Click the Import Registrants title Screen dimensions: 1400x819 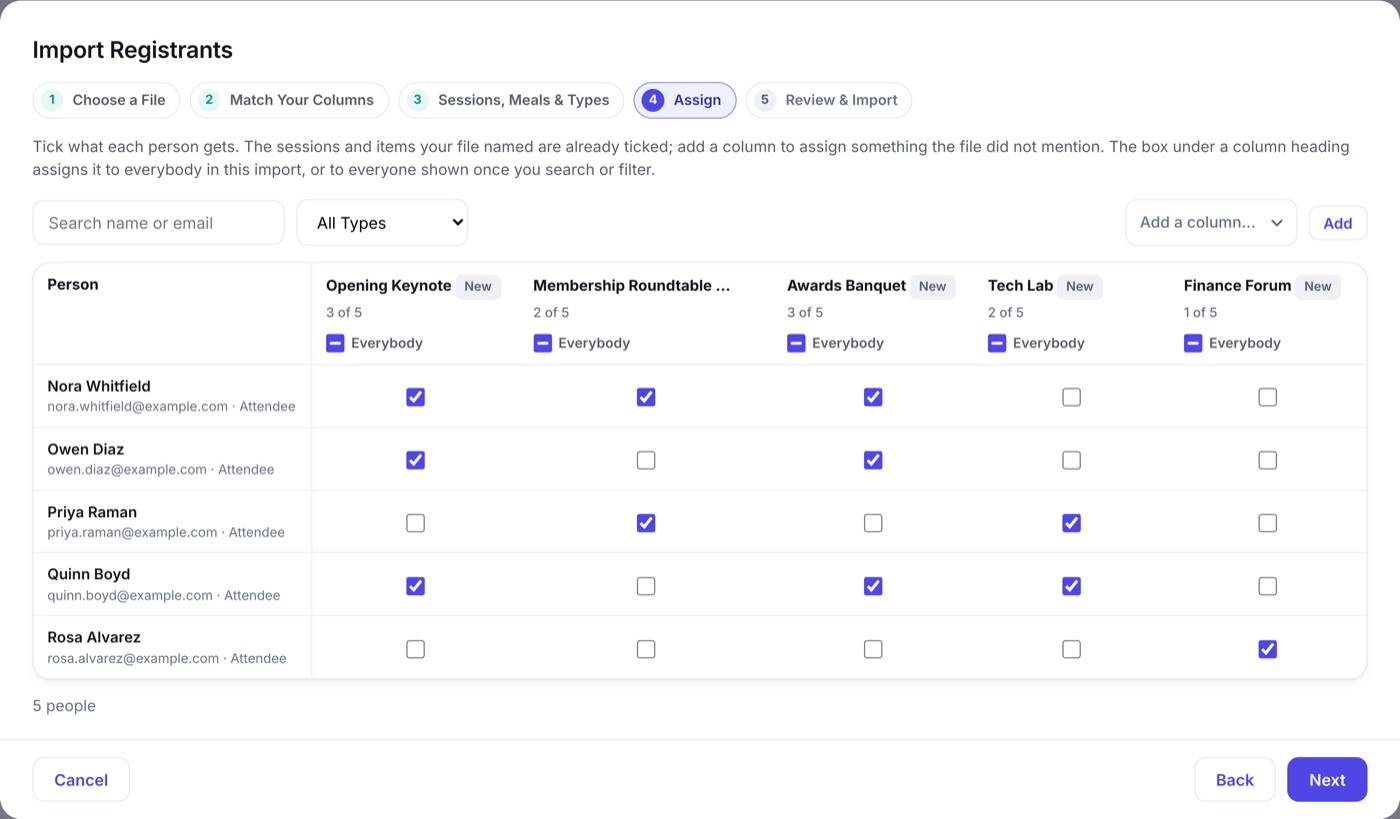(133, 50)
